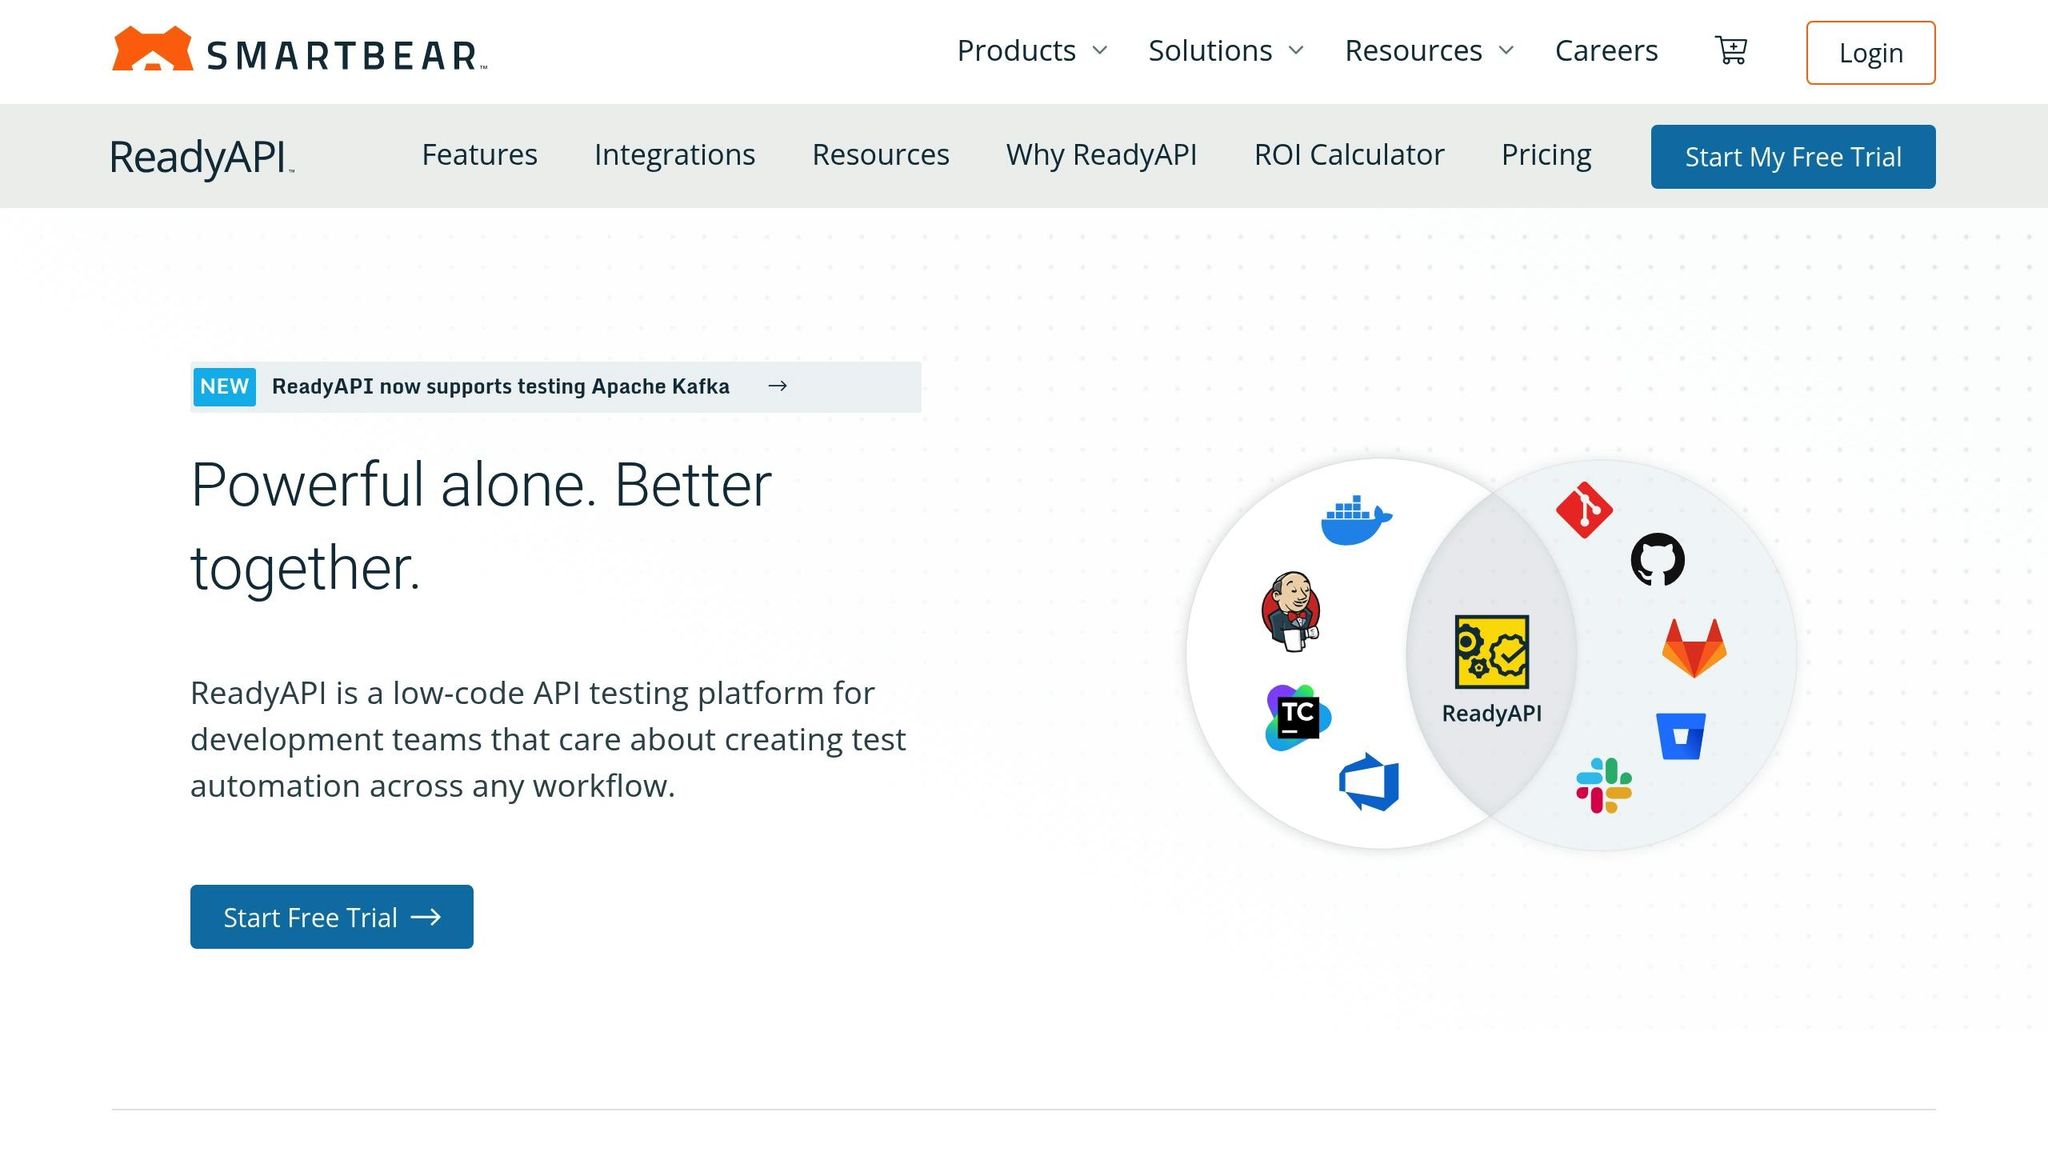This screenshot has height=1152, width=2048.
Task: Go to the Careers page
Action: [x=1606, y=50]
